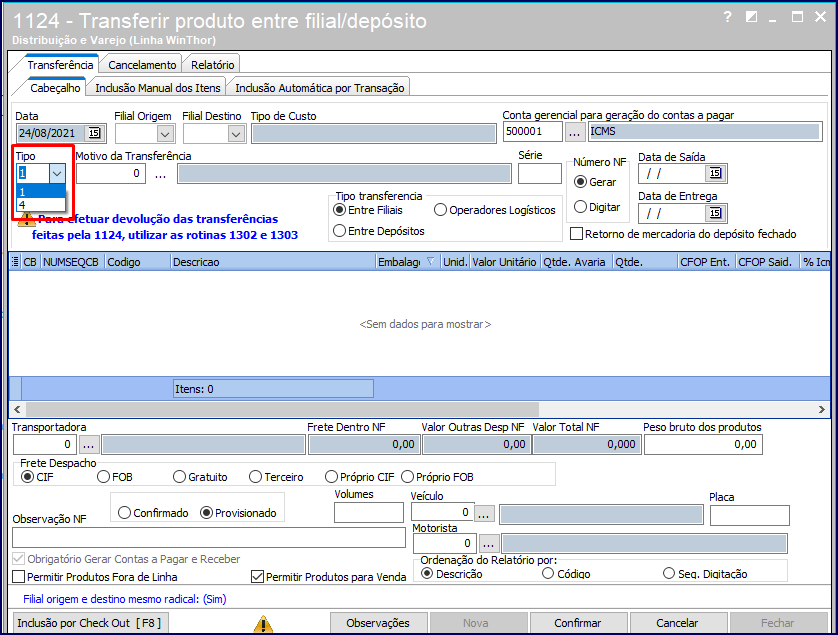
Task: Click Inclusão por Check Out F8 button
Action: click(x=89, y=623)
